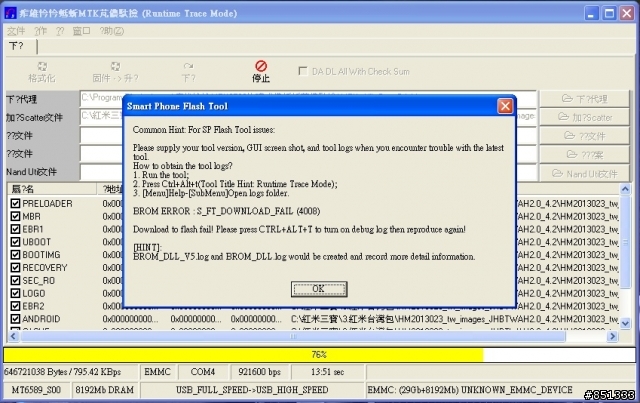Uncheck the RECOVERY partition checkbox
640x403 pixels.
coord(15,267)
